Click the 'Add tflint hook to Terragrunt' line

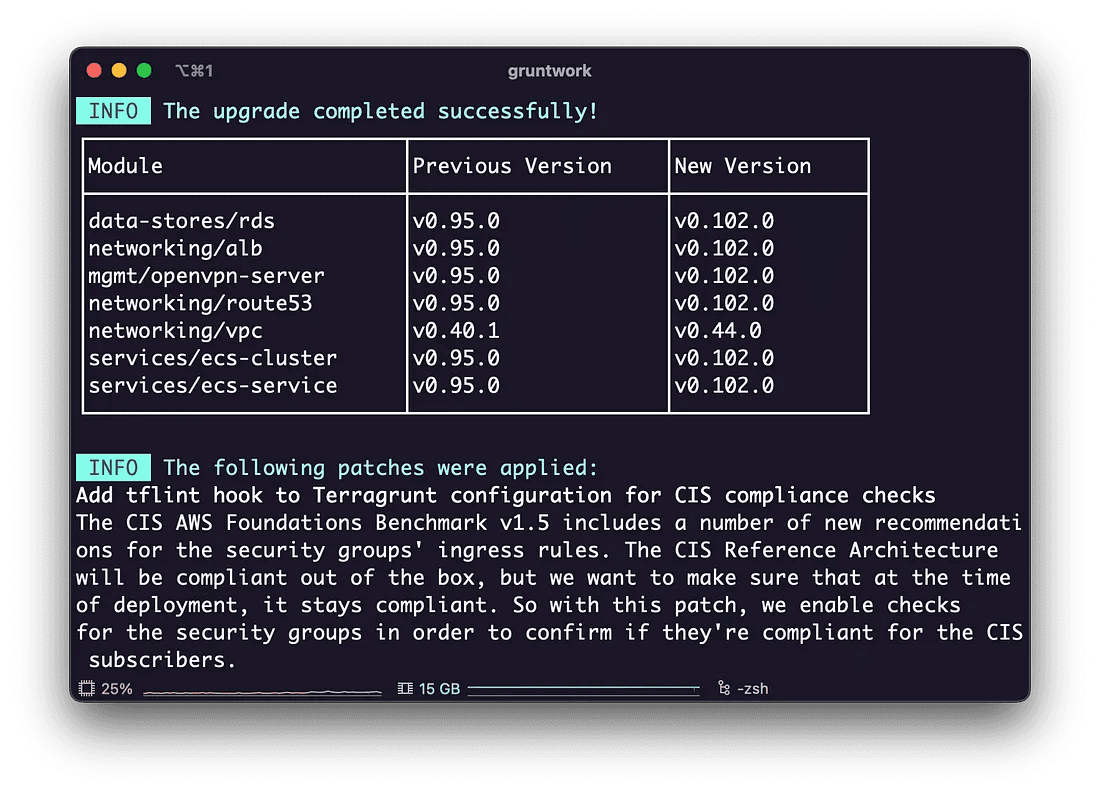pos(506,495)
